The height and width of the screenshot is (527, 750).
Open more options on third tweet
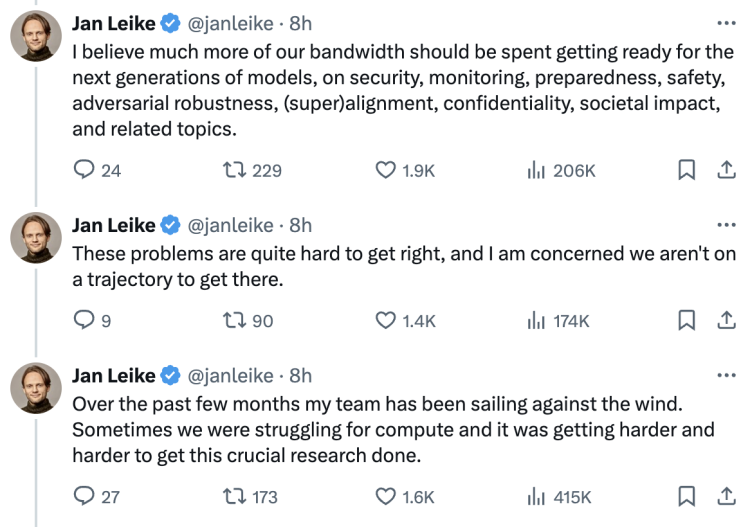coord(727,375)
